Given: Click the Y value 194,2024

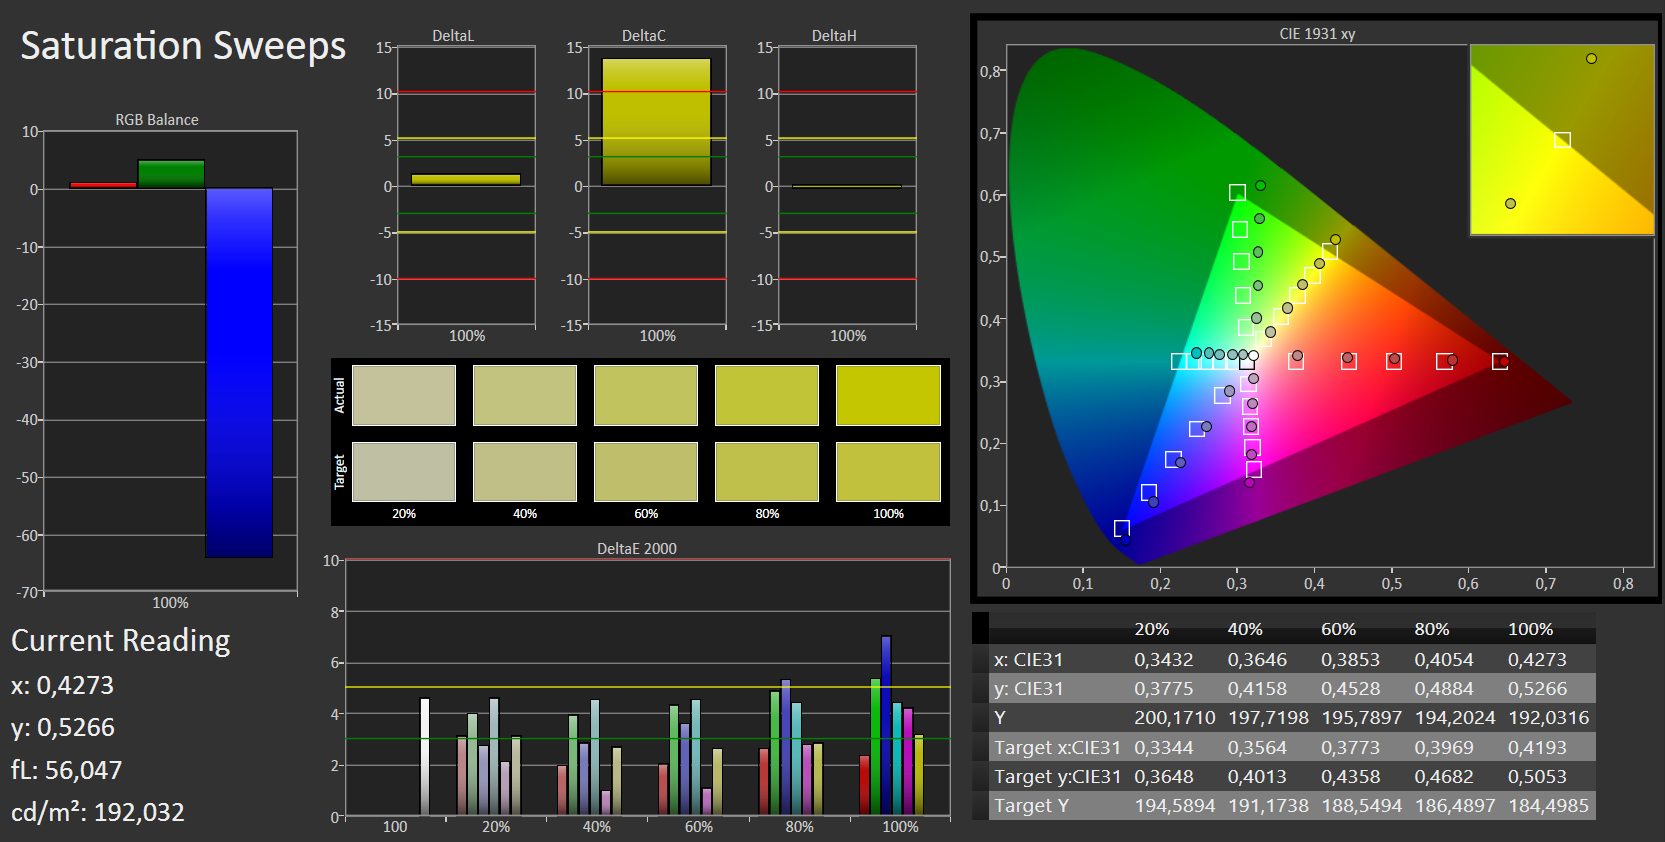Looking at the screenshot, I should (1455, 718).
